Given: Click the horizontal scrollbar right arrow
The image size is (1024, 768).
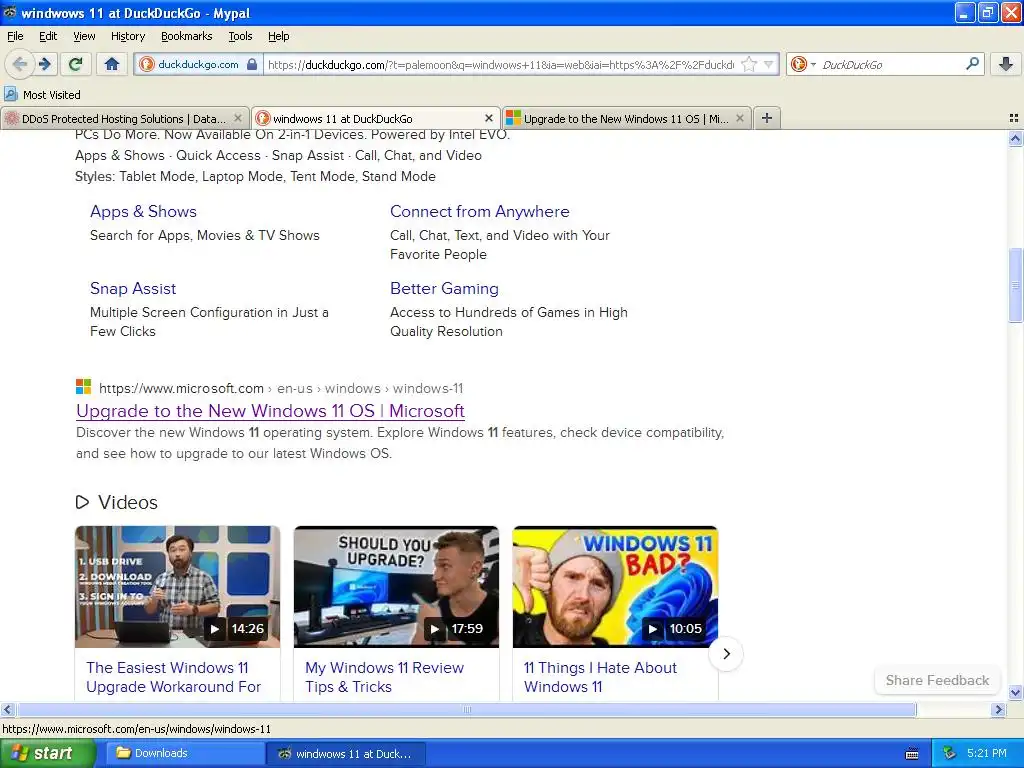Looking at the screenshot, I should click(x=998, y=709).
